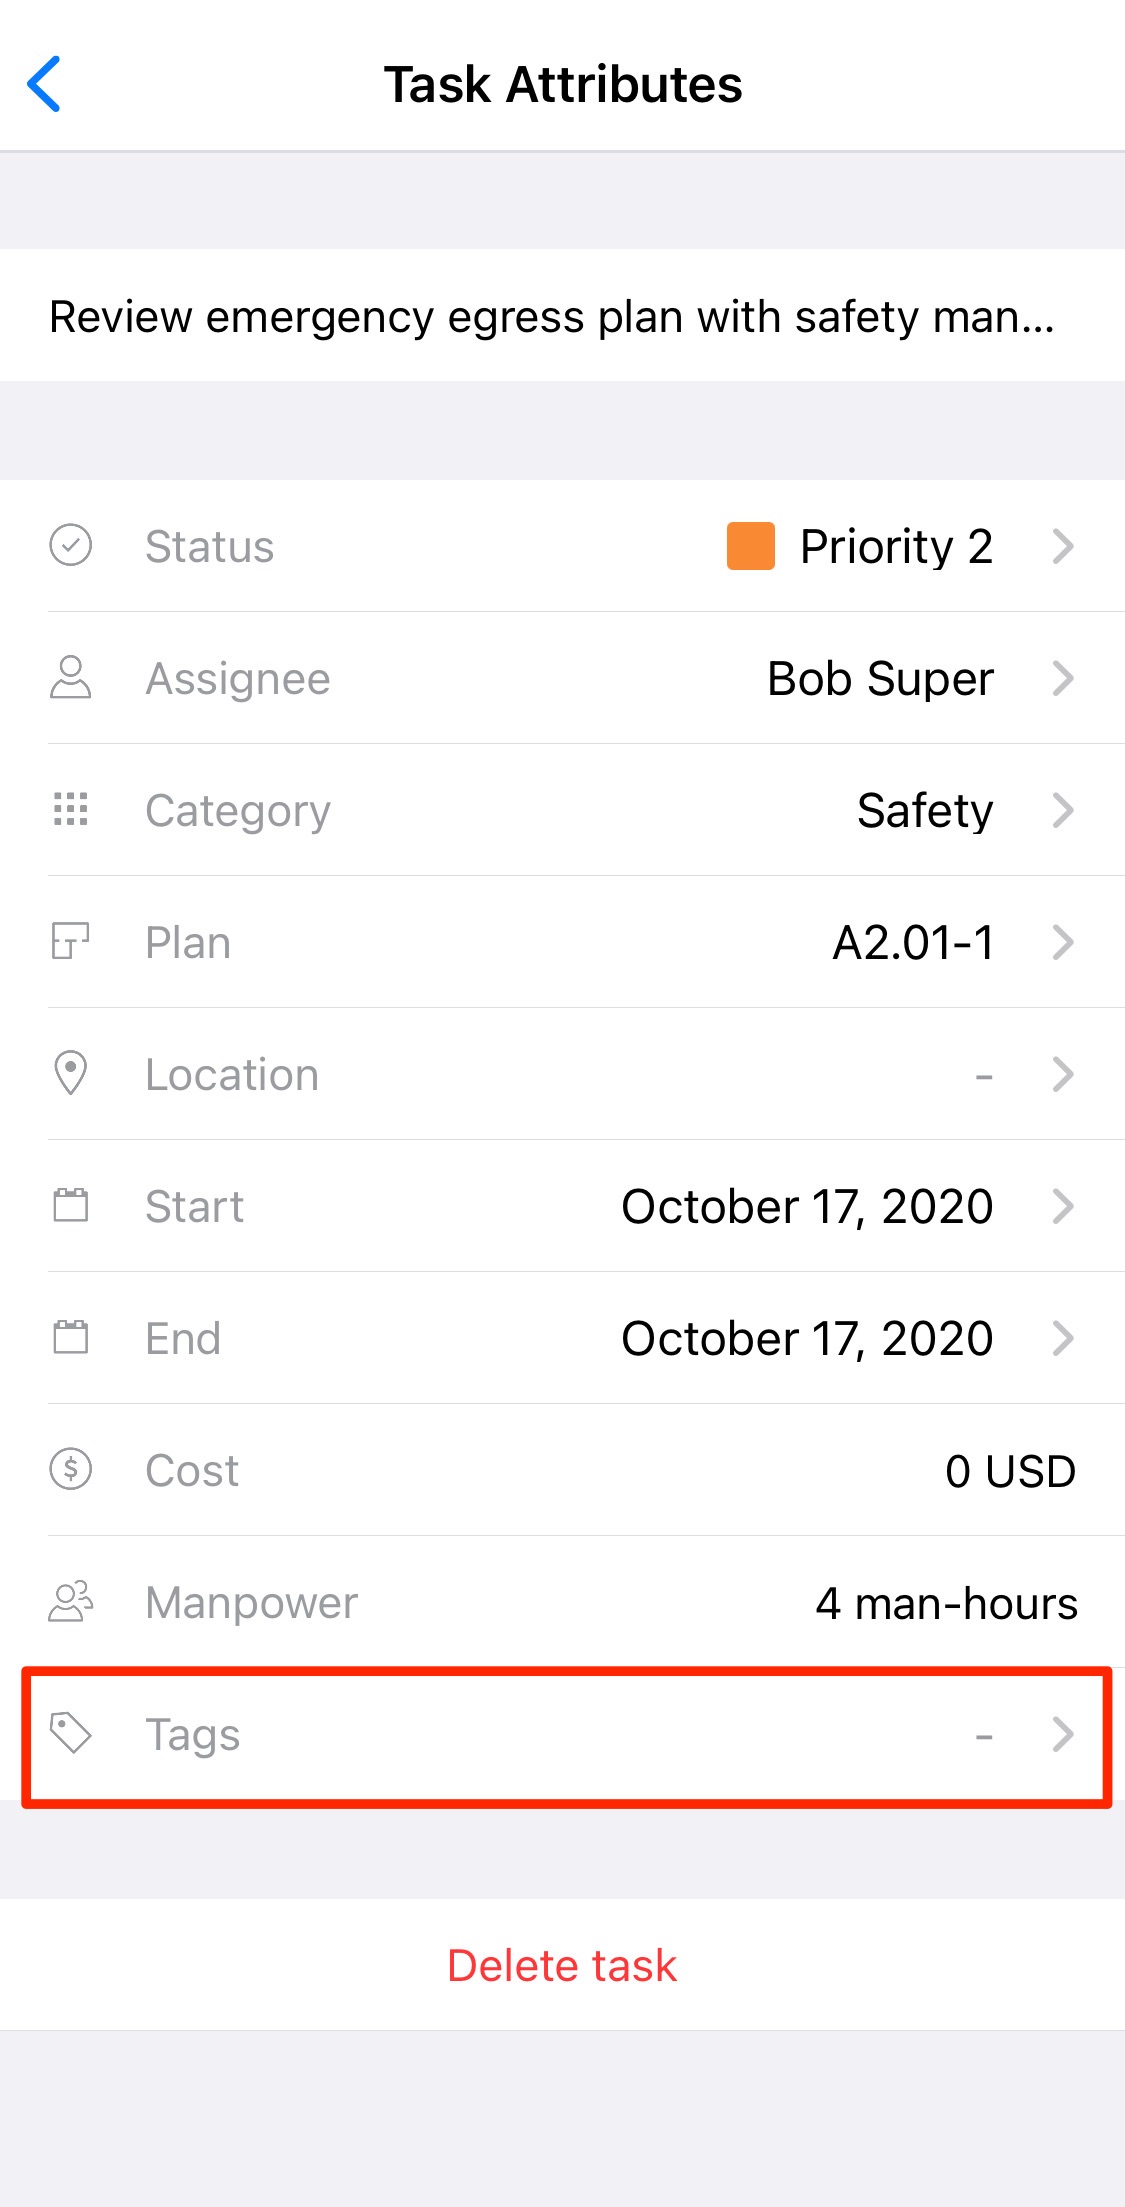Tap the Start calendar icon
Viewport: 1125px width, 2207px height.
coord(71,1205)
